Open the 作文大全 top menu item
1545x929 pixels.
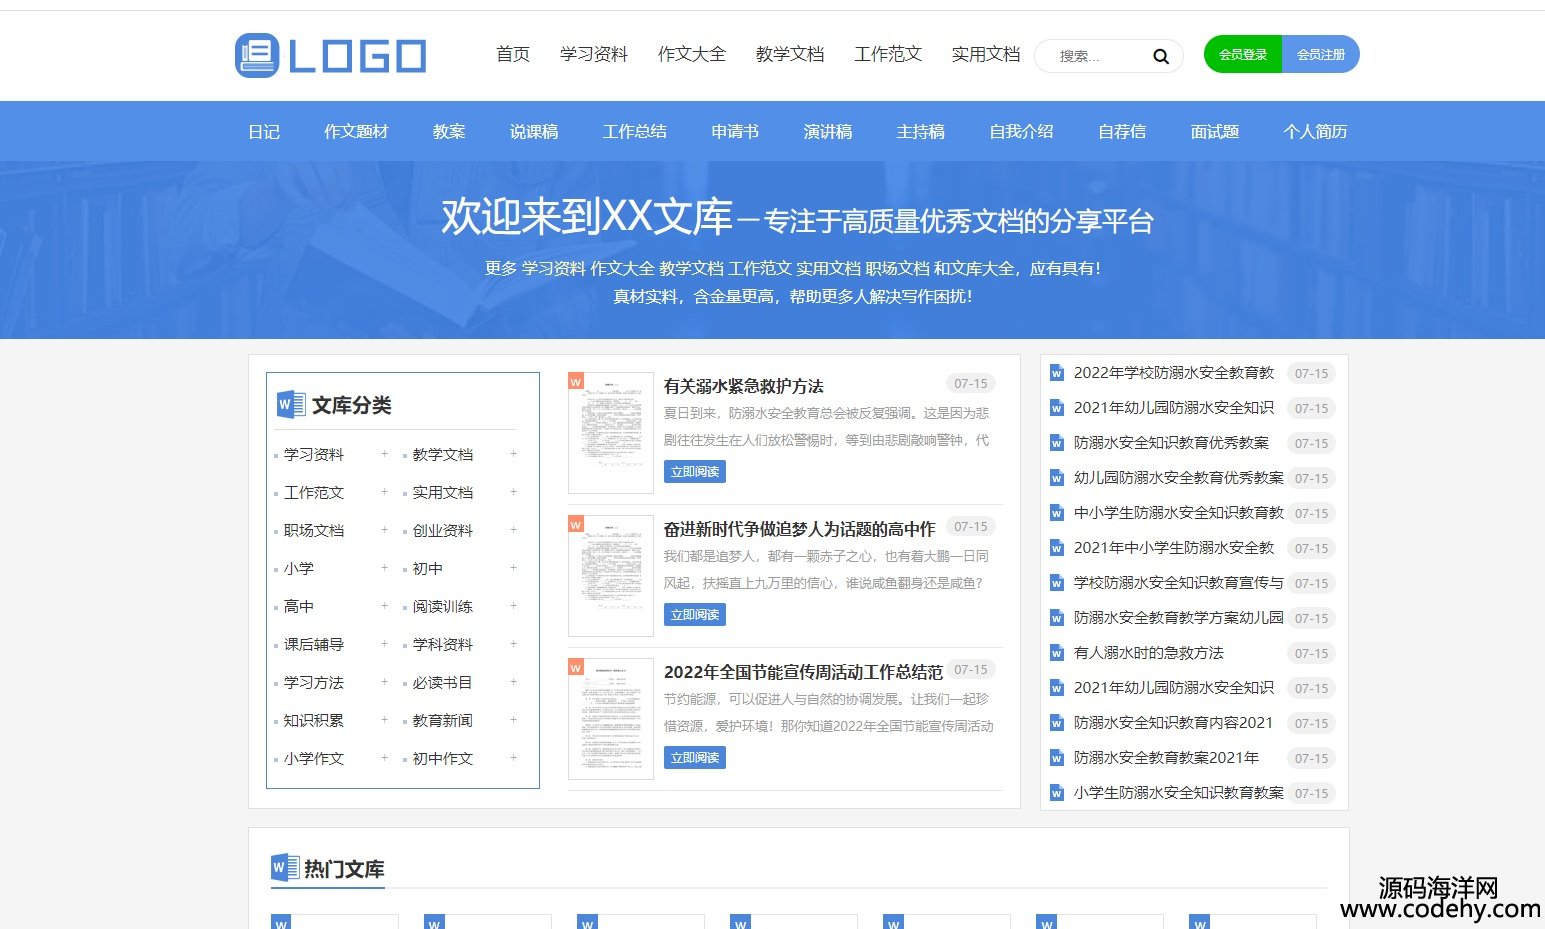pyautogui.click(x=691, y=54)
